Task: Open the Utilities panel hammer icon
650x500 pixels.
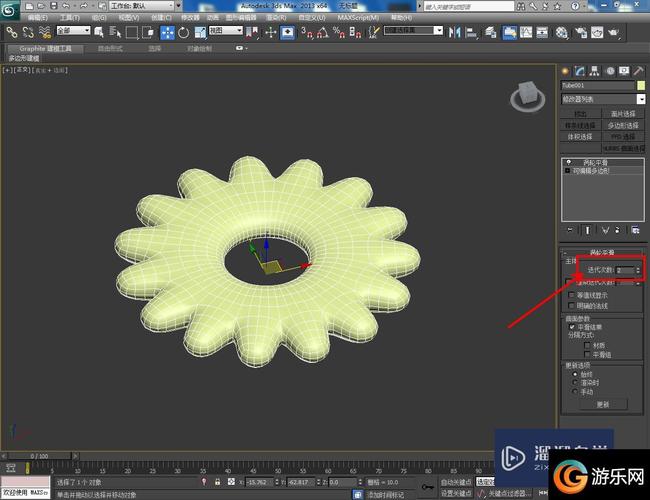Action: 639,71
